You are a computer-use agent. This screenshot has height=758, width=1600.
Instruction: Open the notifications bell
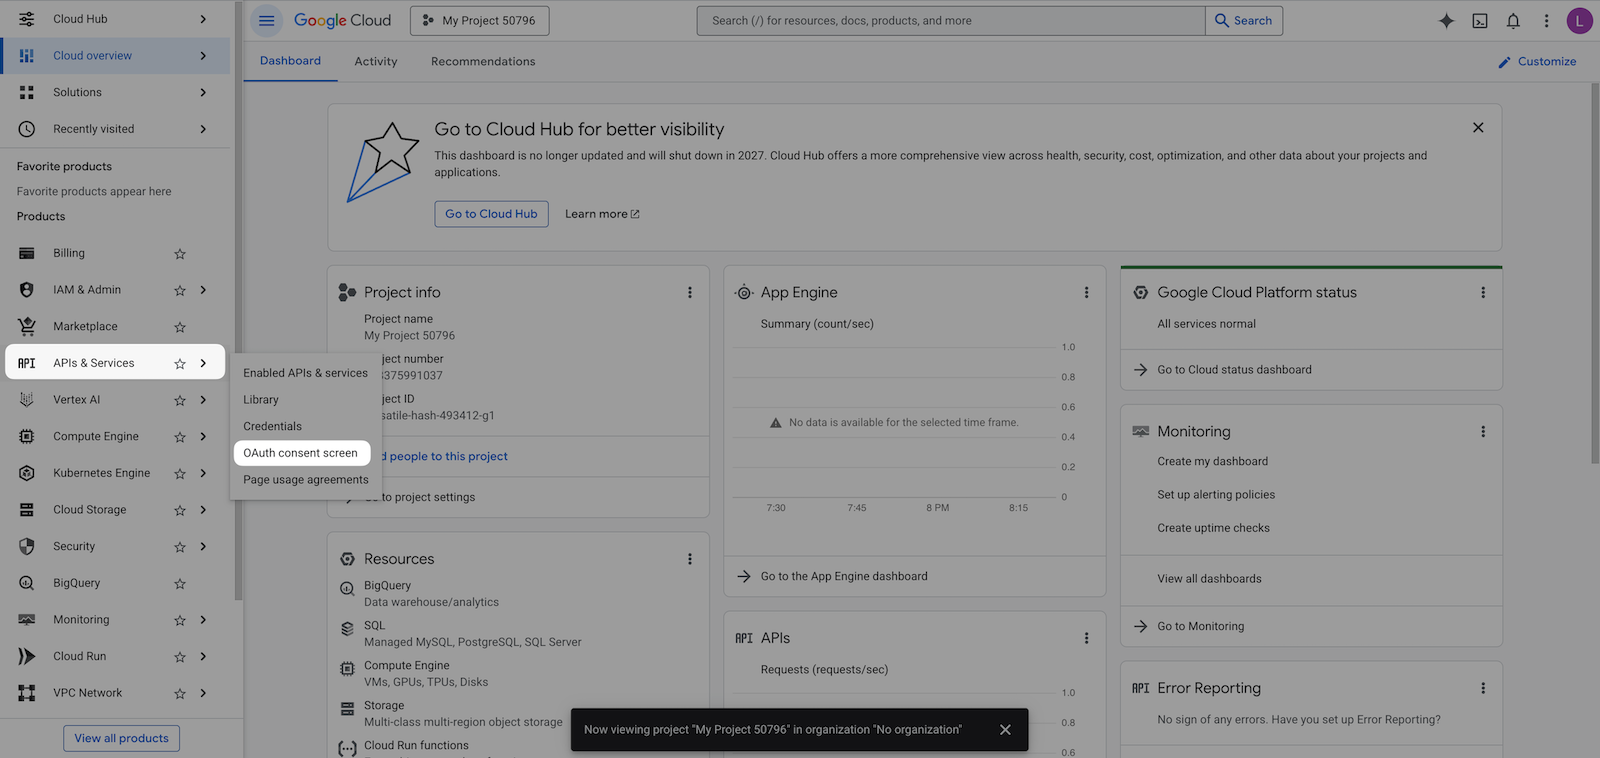1513,20
